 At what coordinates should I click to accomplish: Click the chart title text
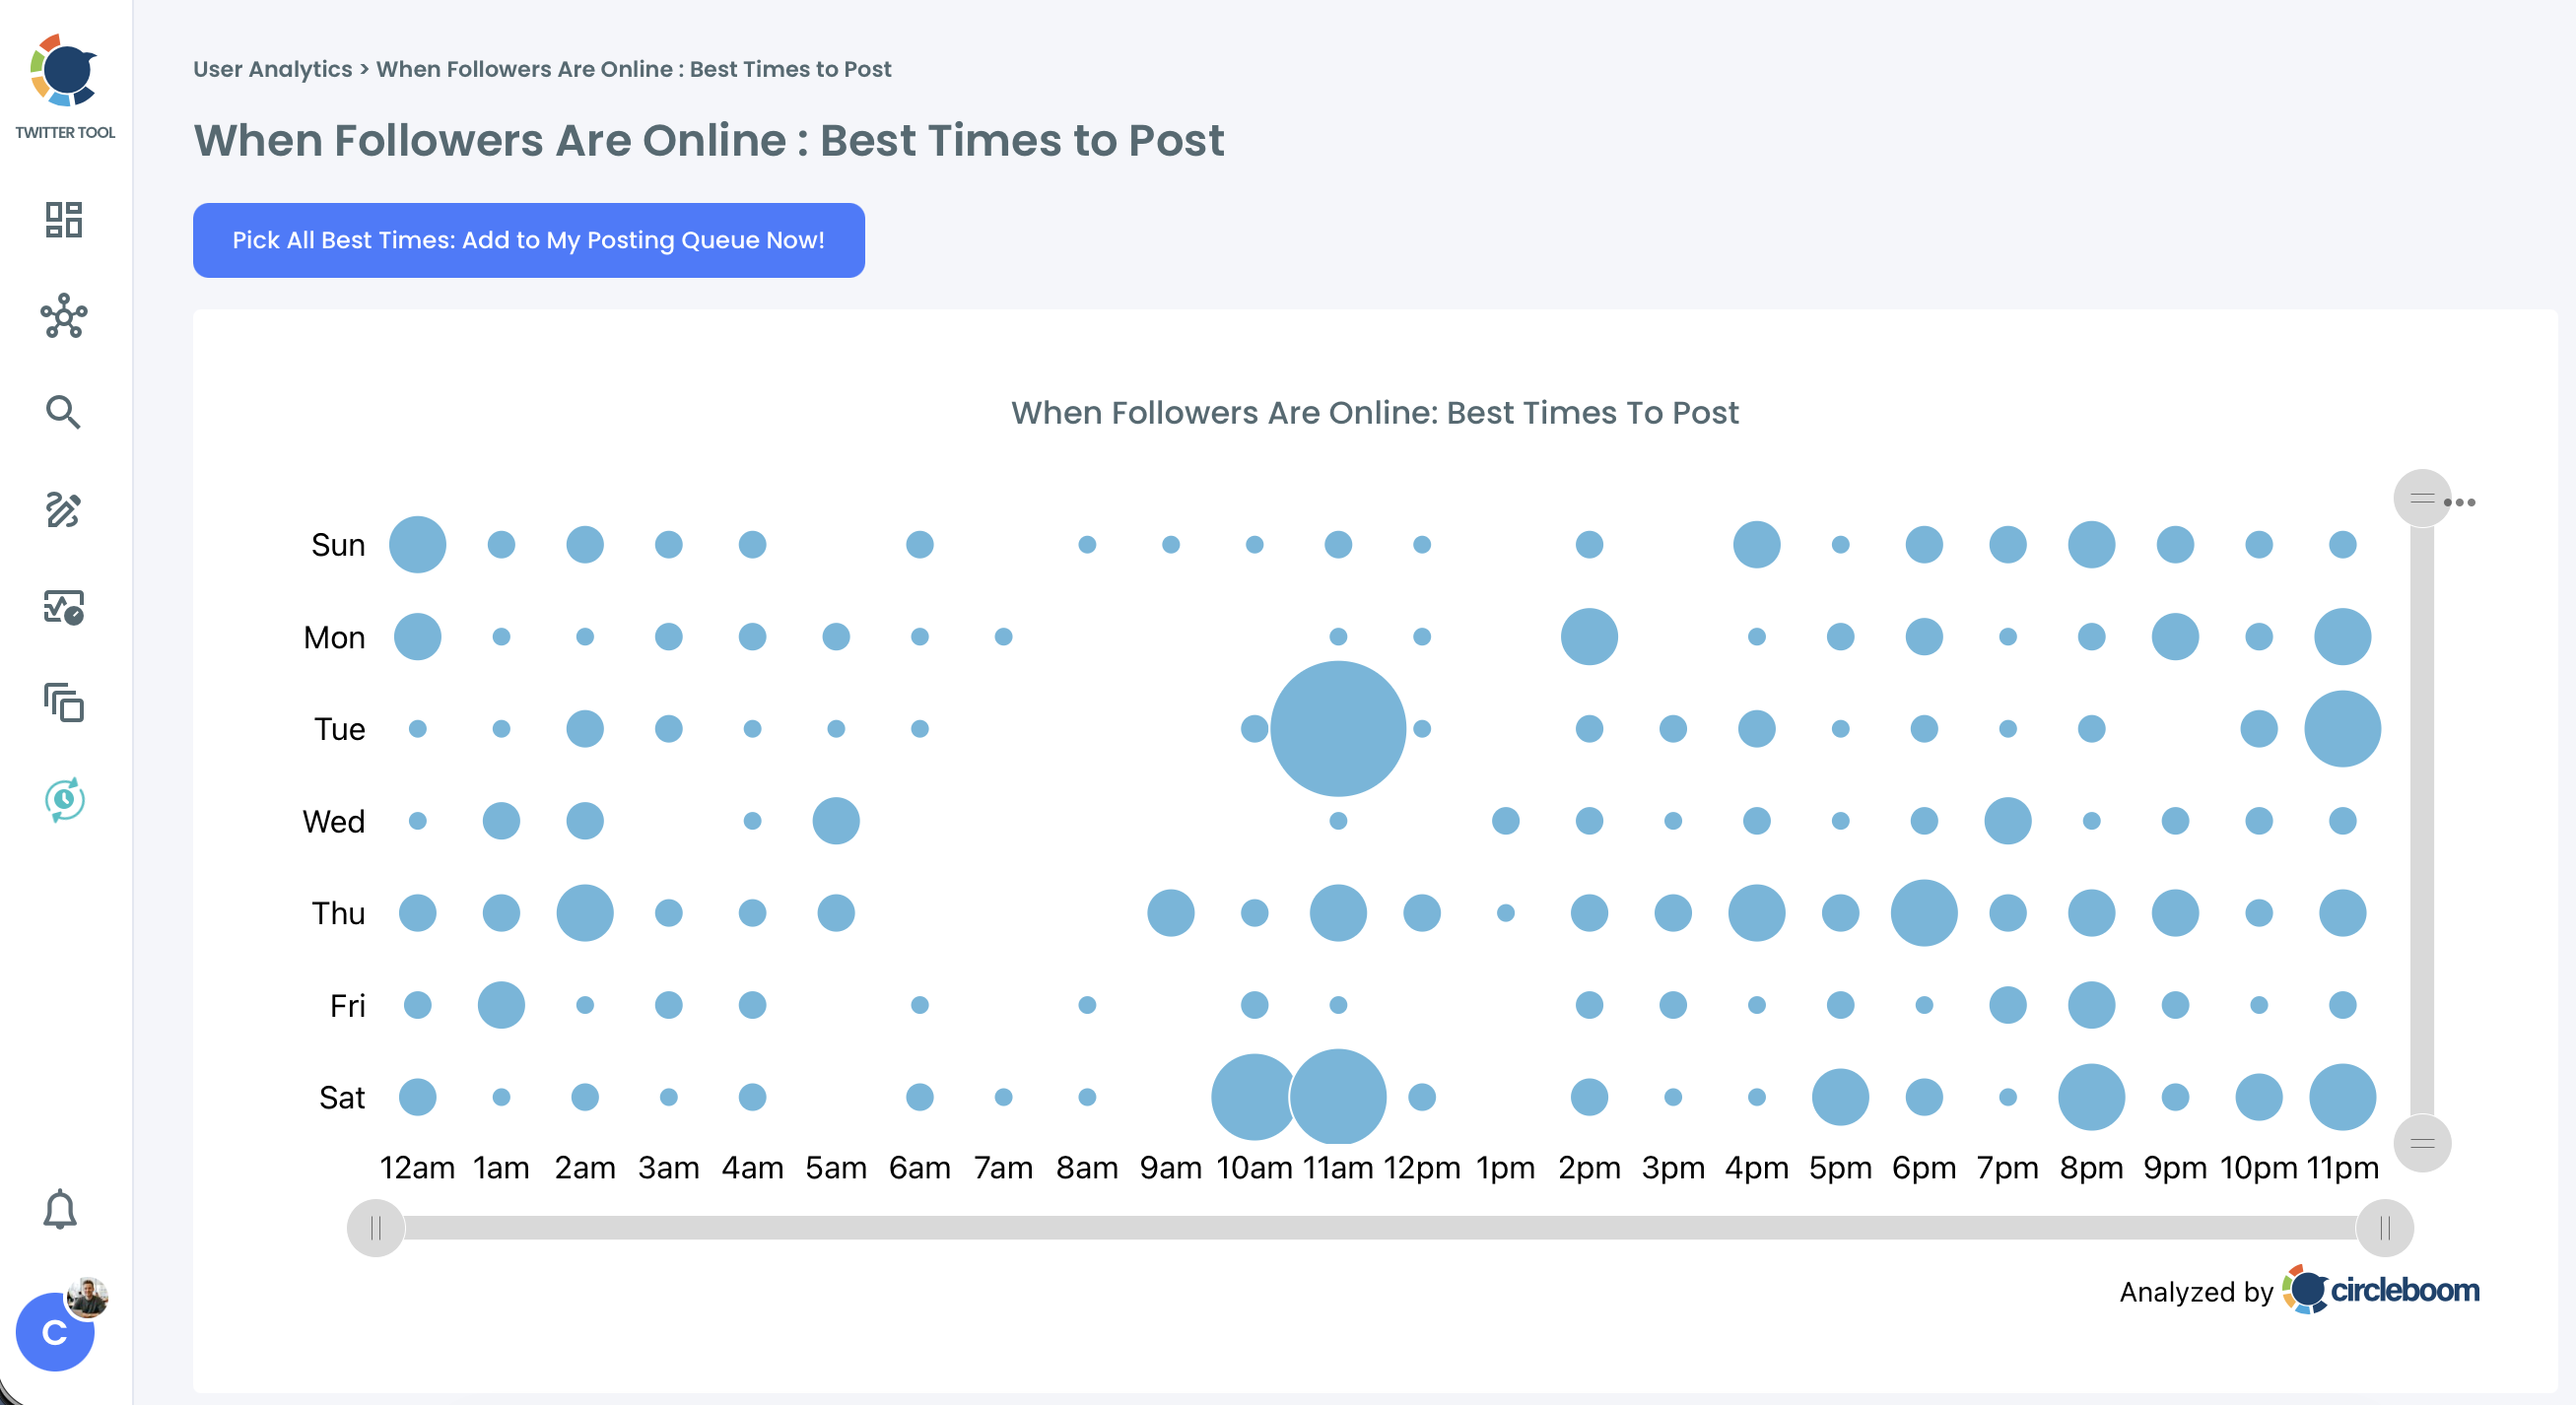pyautogui.click(x=1375, y=413)
